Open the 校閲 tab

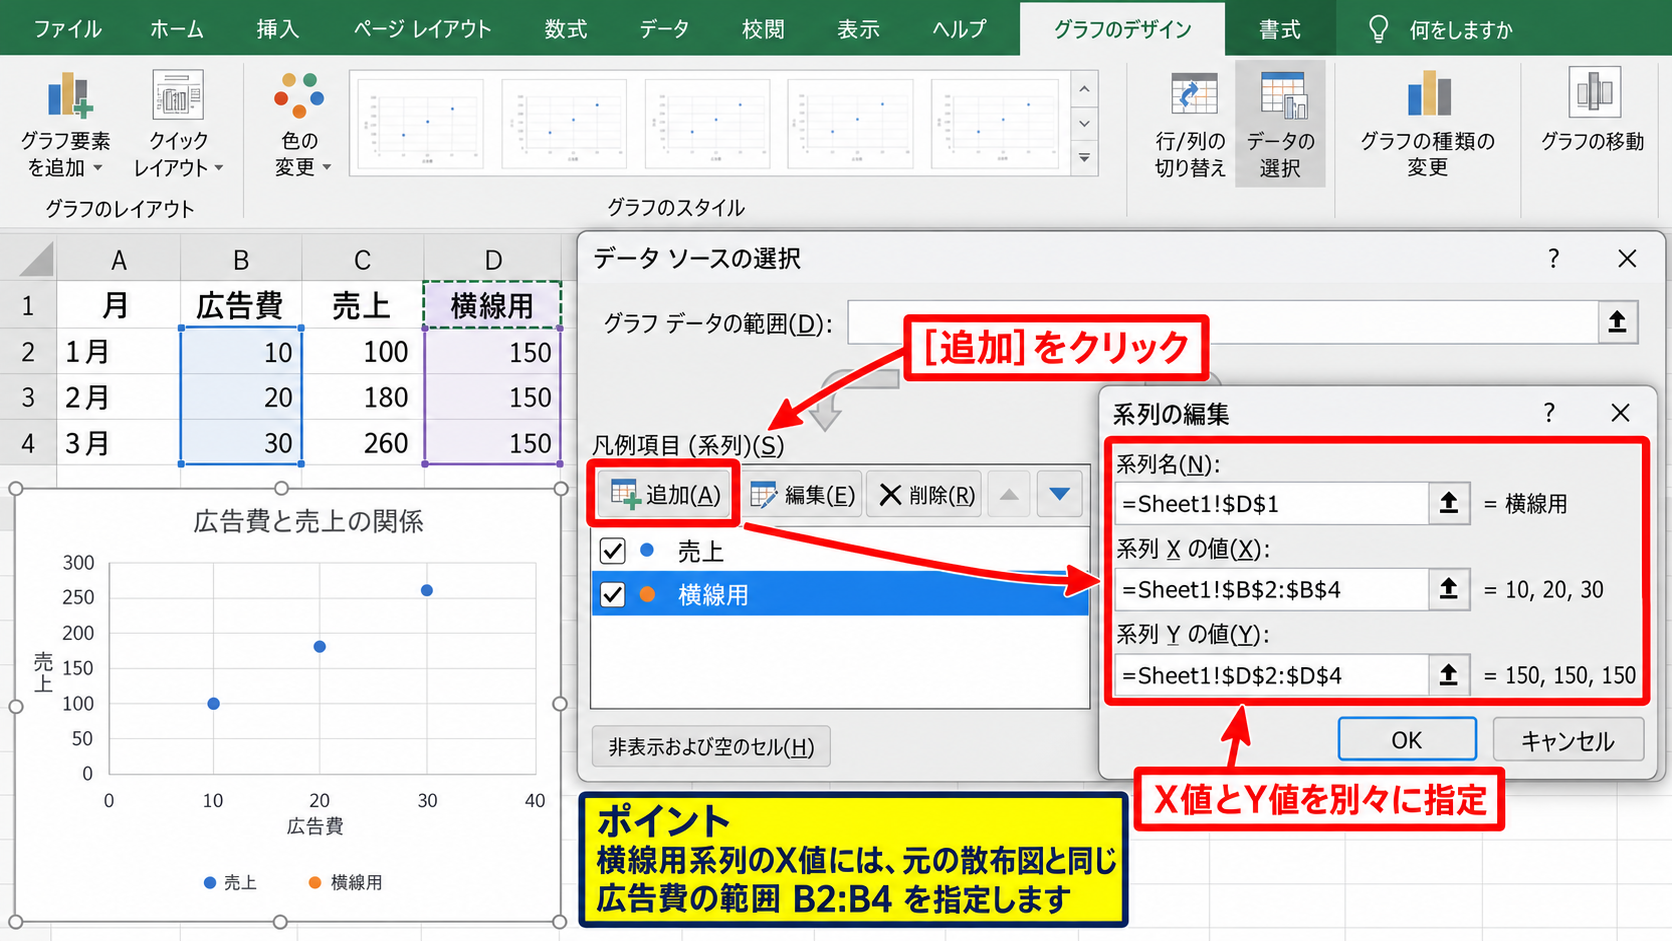click(763, 29)
